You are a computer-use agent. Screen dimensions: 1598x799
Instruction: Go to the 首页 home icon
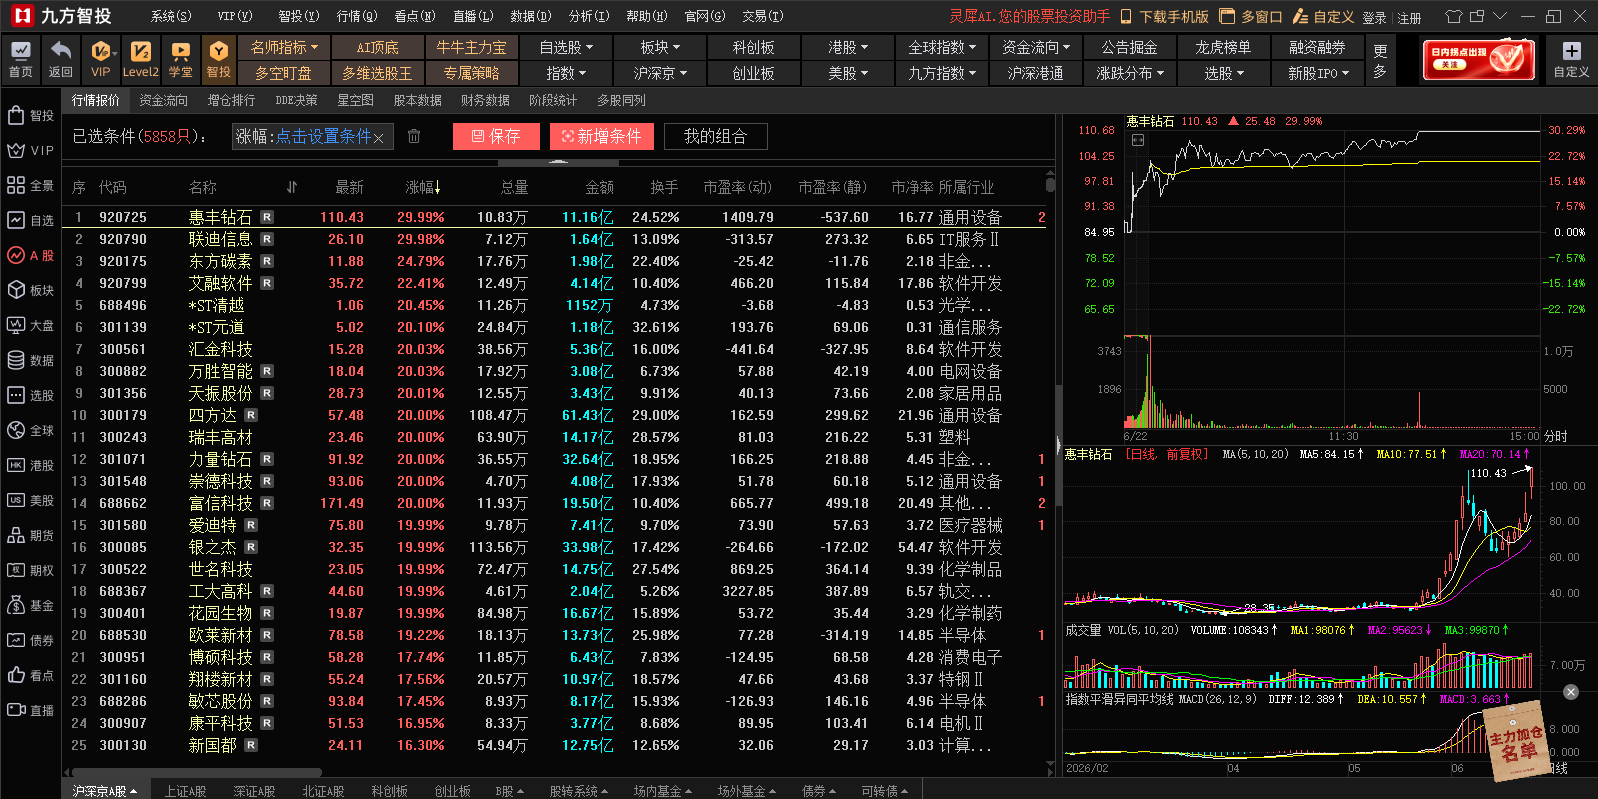20,59
